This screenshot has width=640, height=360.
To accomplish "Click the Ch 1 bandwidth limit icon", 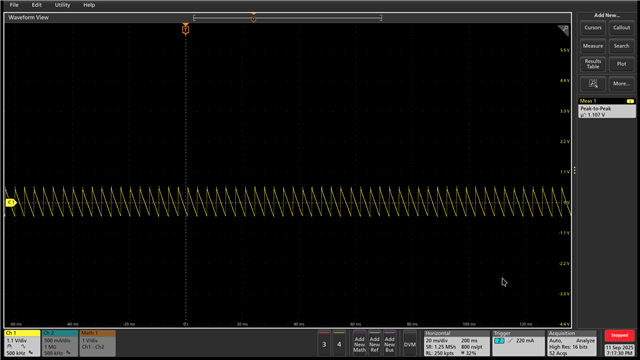I will coord(31,353).
